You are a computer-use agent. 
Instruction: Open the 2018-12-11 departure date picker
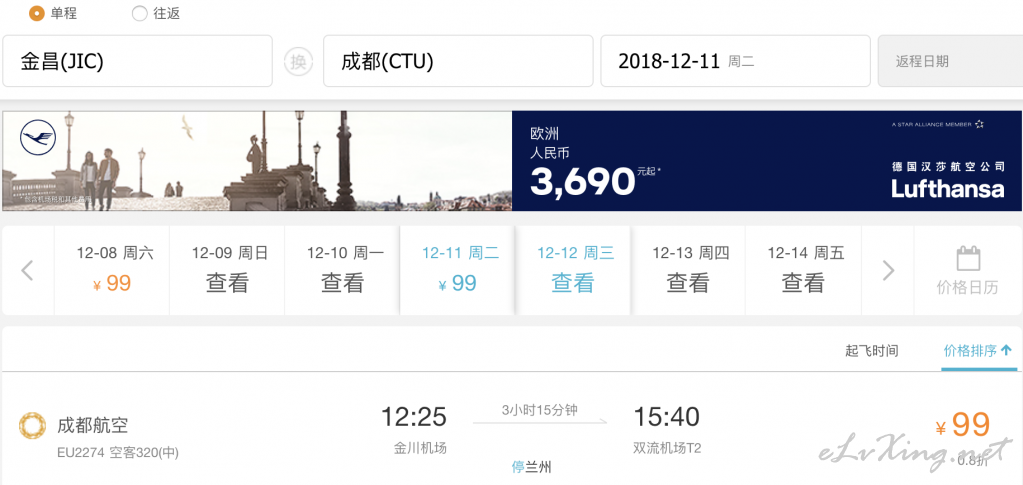click(735, 61)
